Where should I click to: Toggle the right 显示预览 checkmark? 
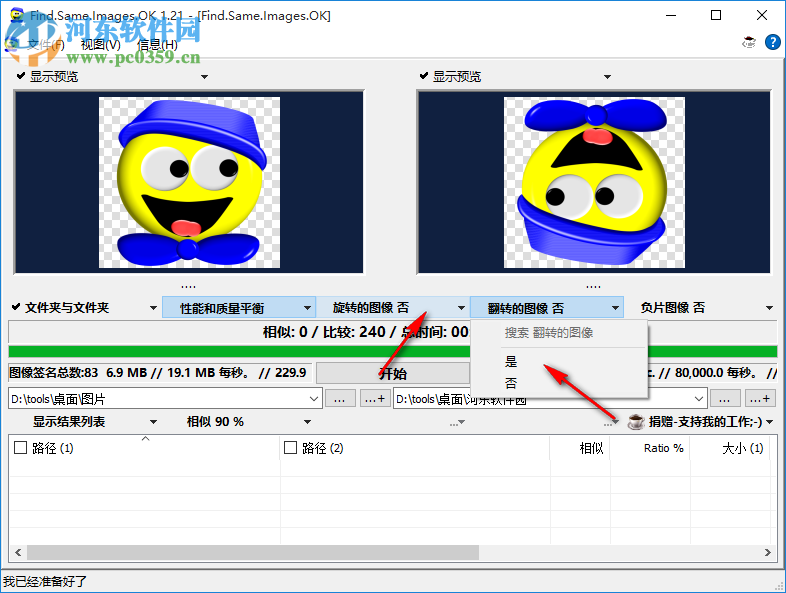pyautogui.click(x=424, y=76)
